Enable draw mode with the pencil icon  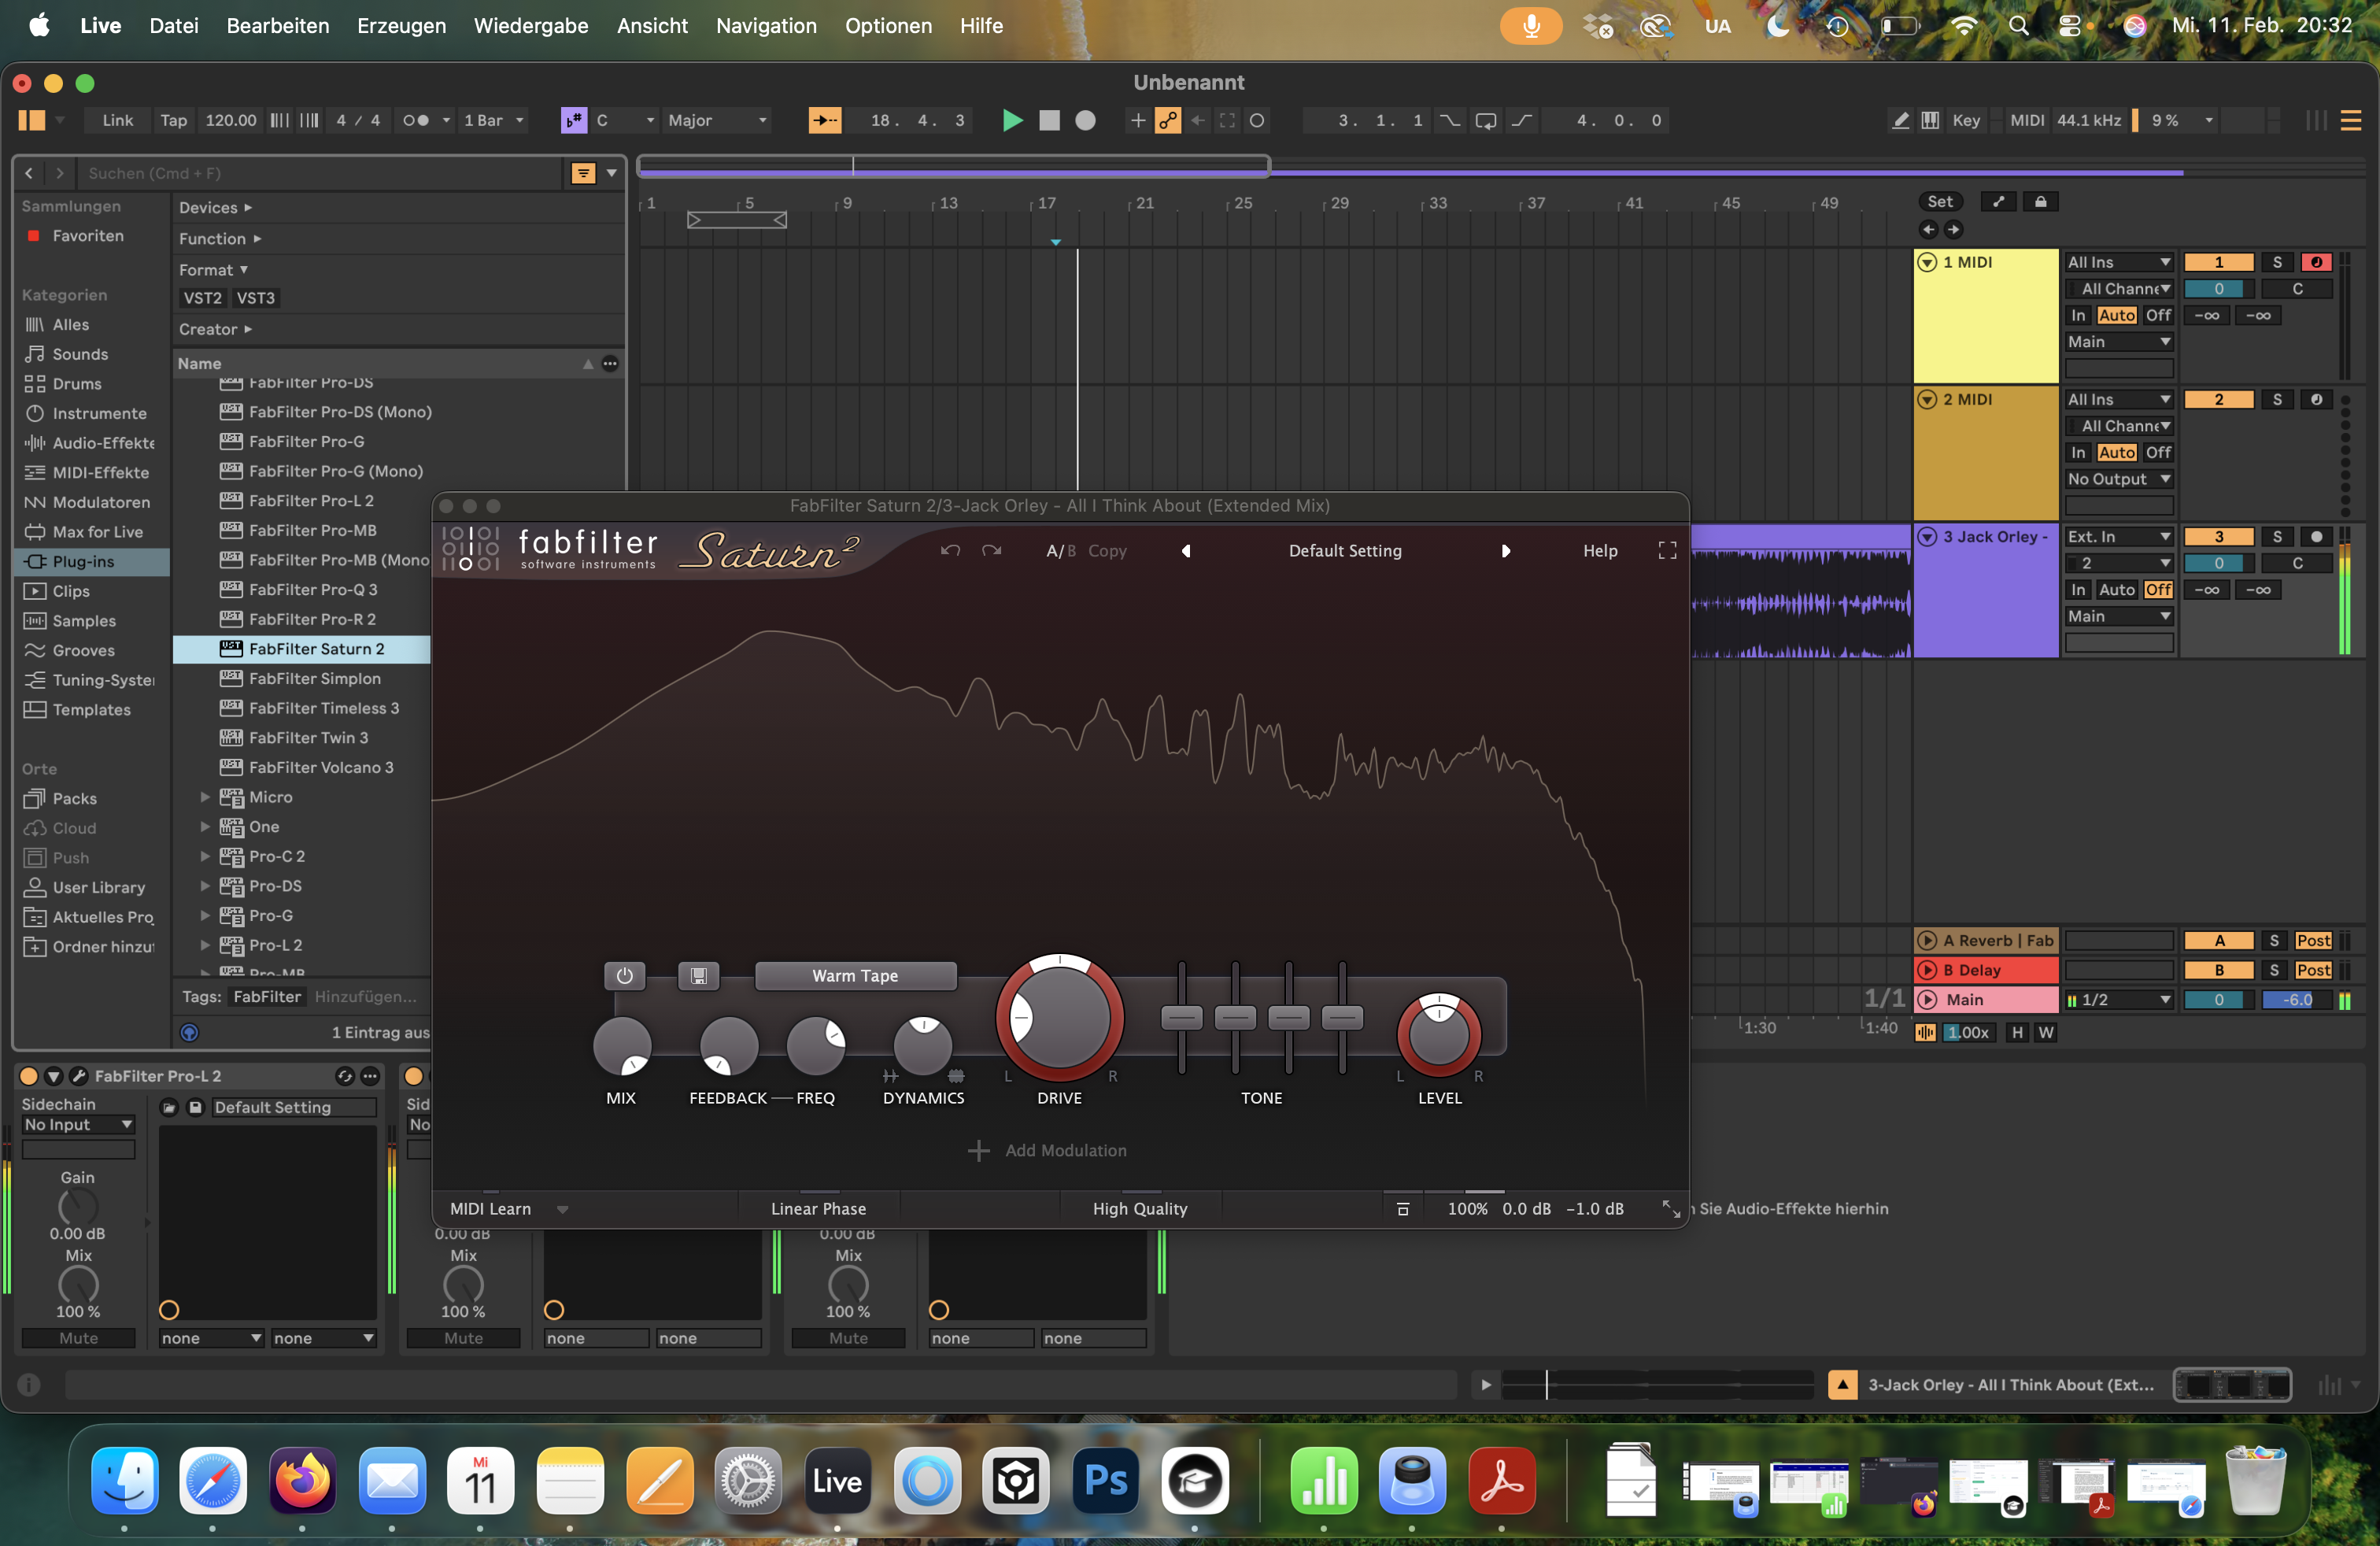1899,120
